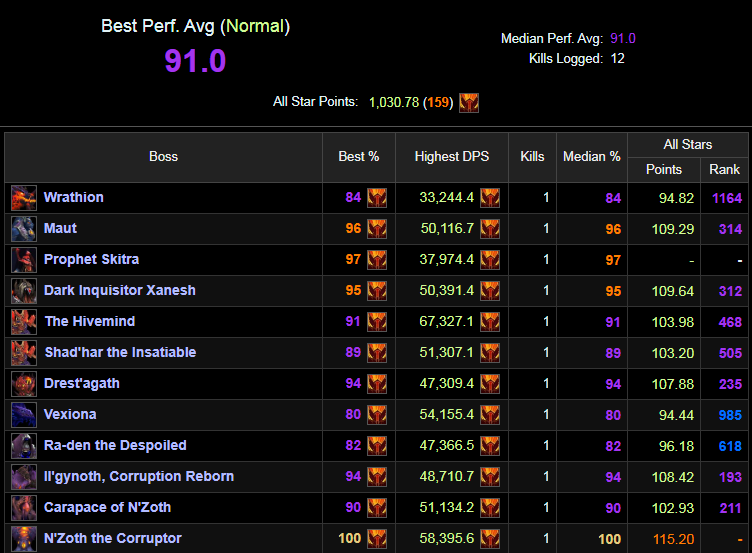Screen dimensions: 752x553
Task: Click the spec icon beside All Star Points
Action: [x=469, y=102]
